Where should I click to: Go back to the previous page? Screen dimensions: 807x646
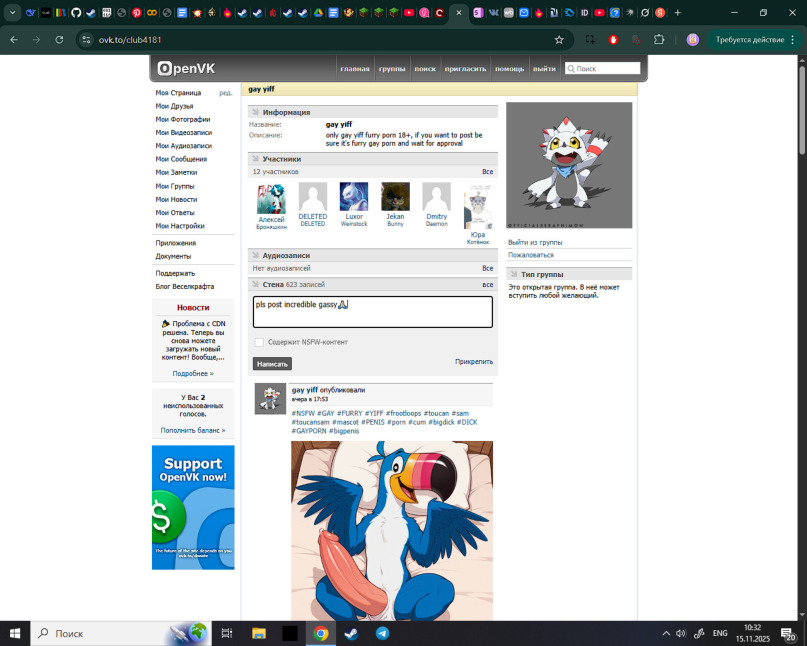click(x=14, y=40)
